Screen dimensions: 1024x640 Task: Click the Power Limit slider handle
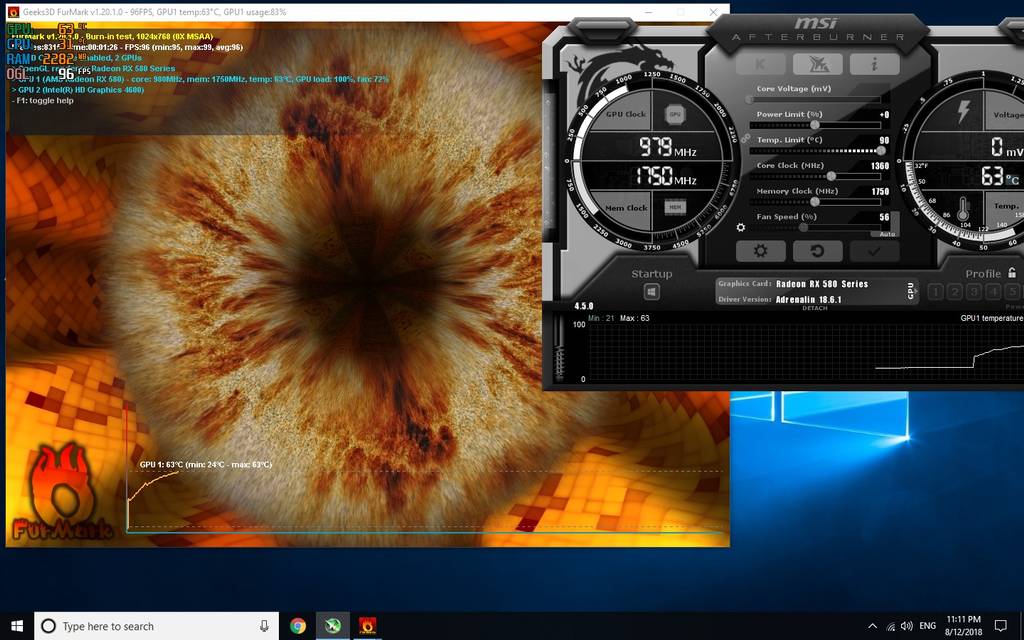coord(815,124)
